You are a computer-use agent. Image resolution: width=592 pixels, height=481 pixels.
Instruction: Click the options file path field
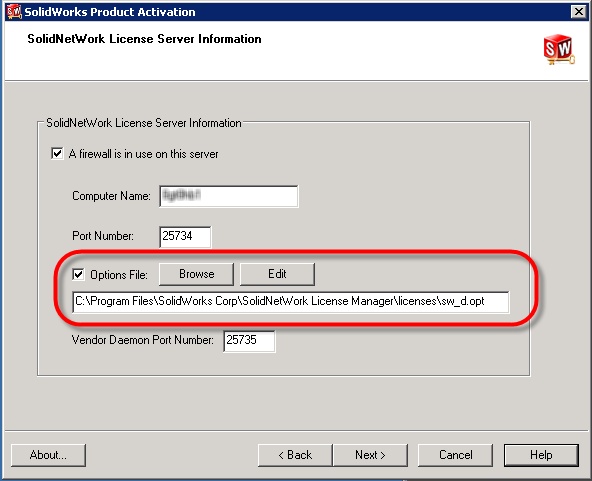tap(290, 302)
